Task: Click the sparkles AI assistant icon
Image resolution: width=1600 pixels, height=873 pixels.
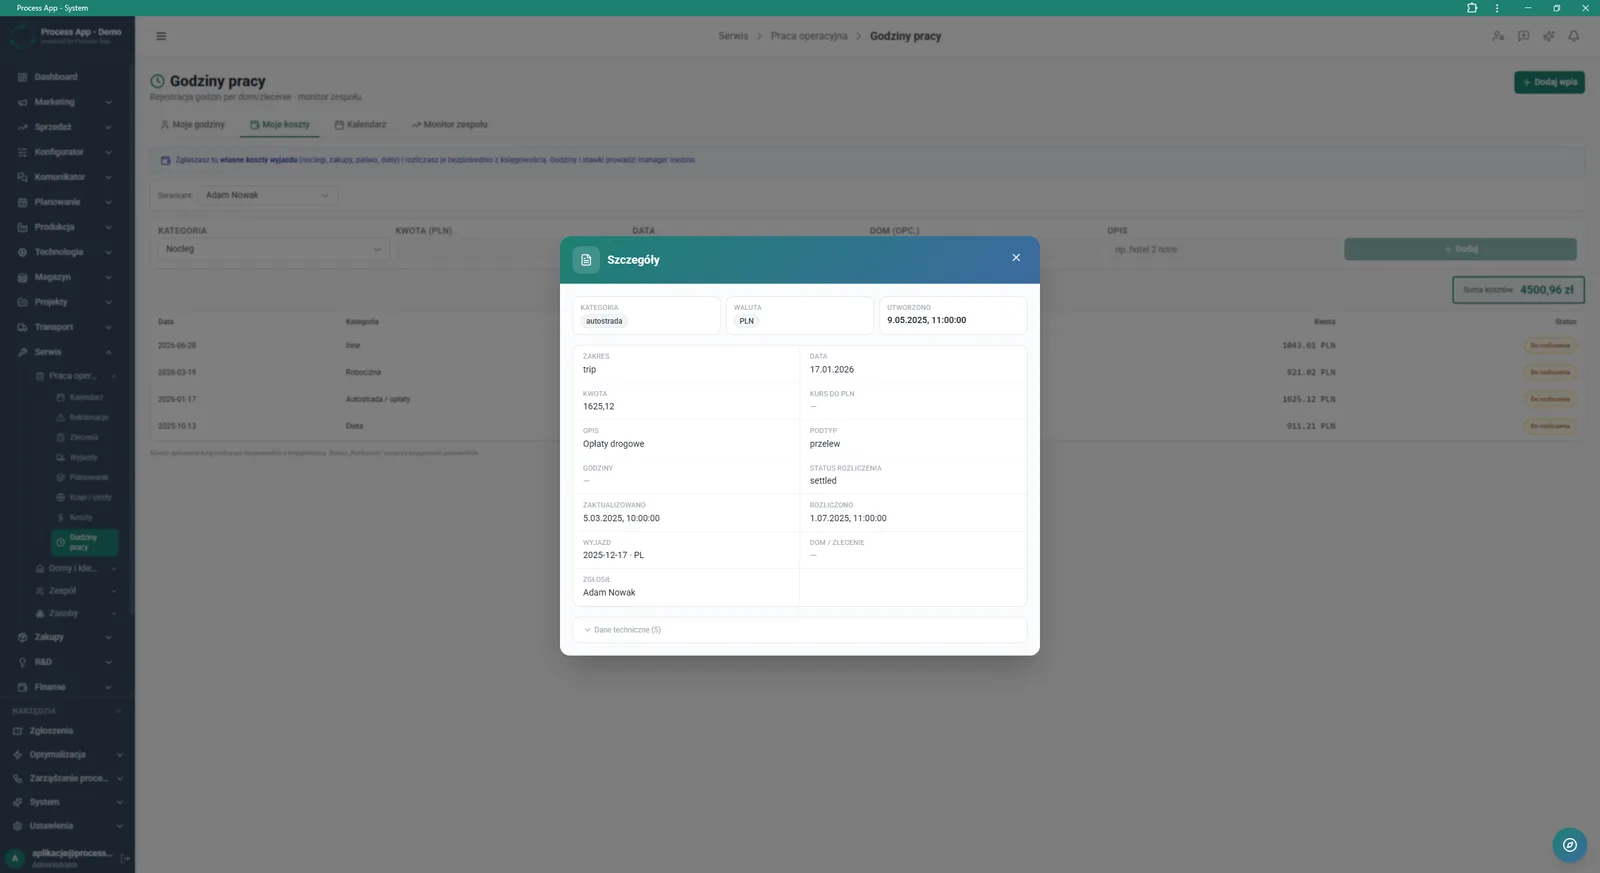Action: [x=1549, y=36]
